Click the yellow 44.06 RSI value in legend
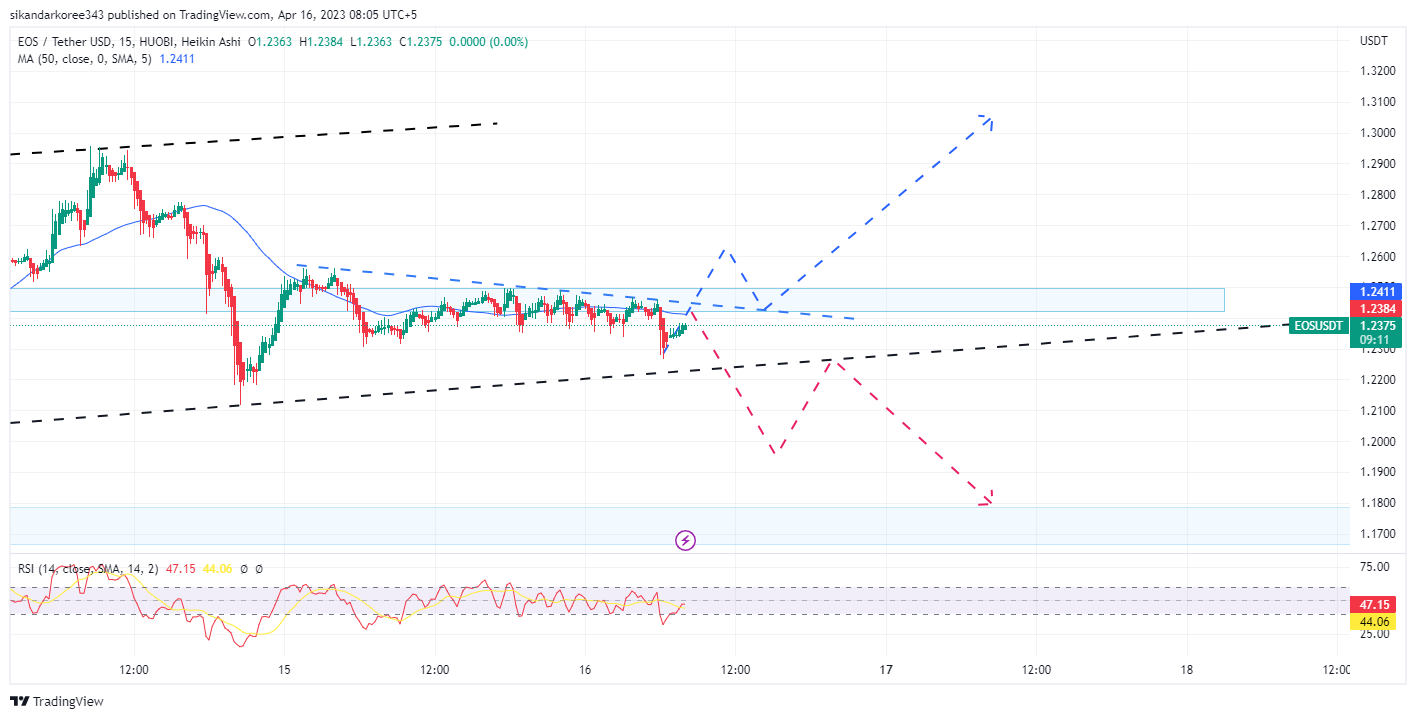This screenshot has width=1416, height=719. [x=217, y=568]
